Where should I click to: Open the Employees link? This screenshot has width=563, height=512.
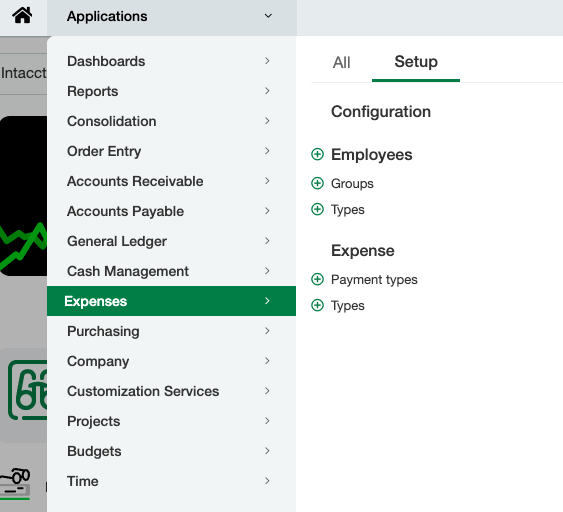(372, 155)
